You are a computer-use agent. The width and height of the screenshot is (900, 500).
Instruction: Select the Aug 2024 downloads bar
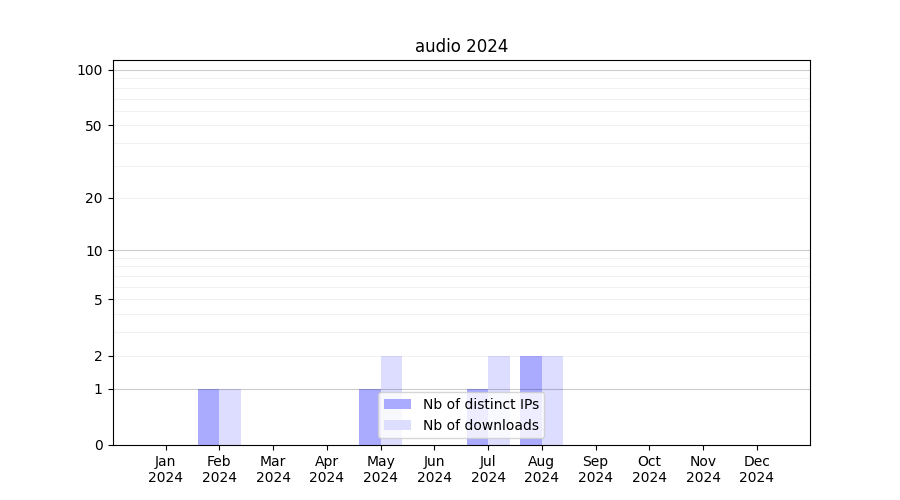pos(553,400)
